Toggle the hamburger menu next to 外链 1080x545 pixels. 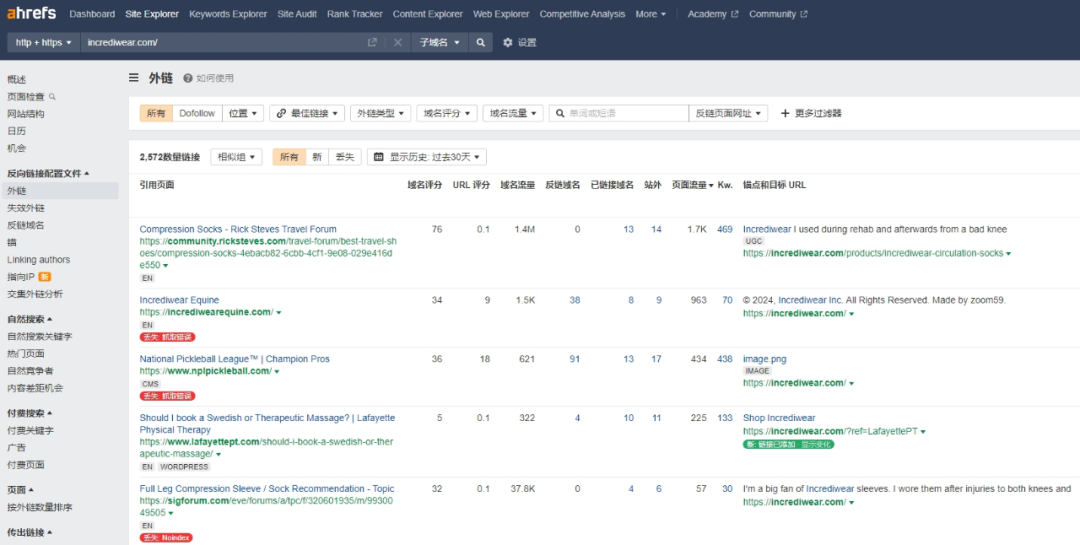134,78
